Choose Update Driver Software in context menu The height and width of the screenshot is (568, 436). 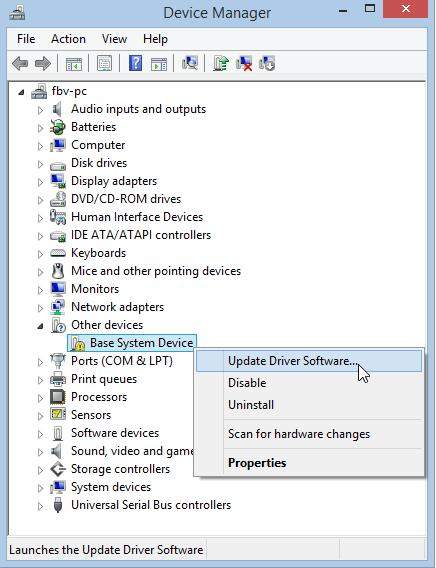coord(309,361)
